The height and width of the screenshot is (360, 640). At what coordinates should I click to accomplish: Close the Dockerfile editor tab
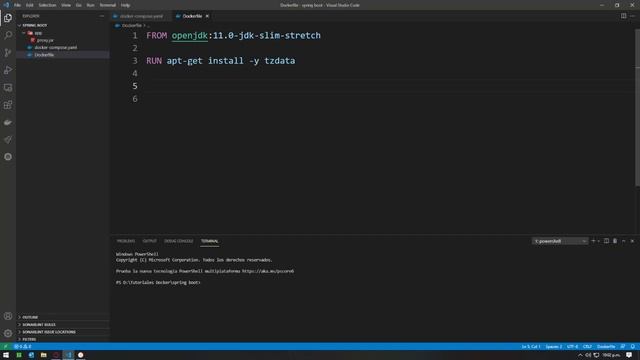(x=207, y=16)
